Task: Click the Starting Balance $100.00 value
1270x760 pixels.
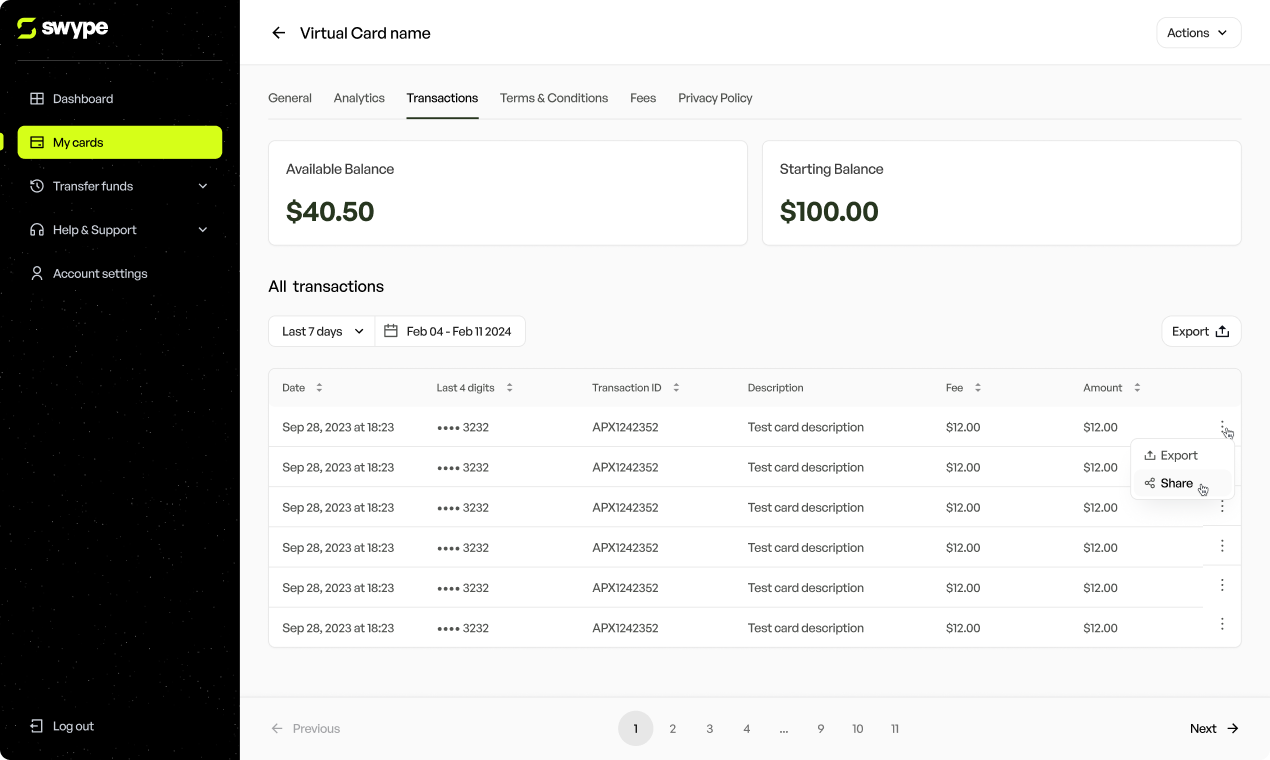Action: pyautogui.click(x=829, y=212)
